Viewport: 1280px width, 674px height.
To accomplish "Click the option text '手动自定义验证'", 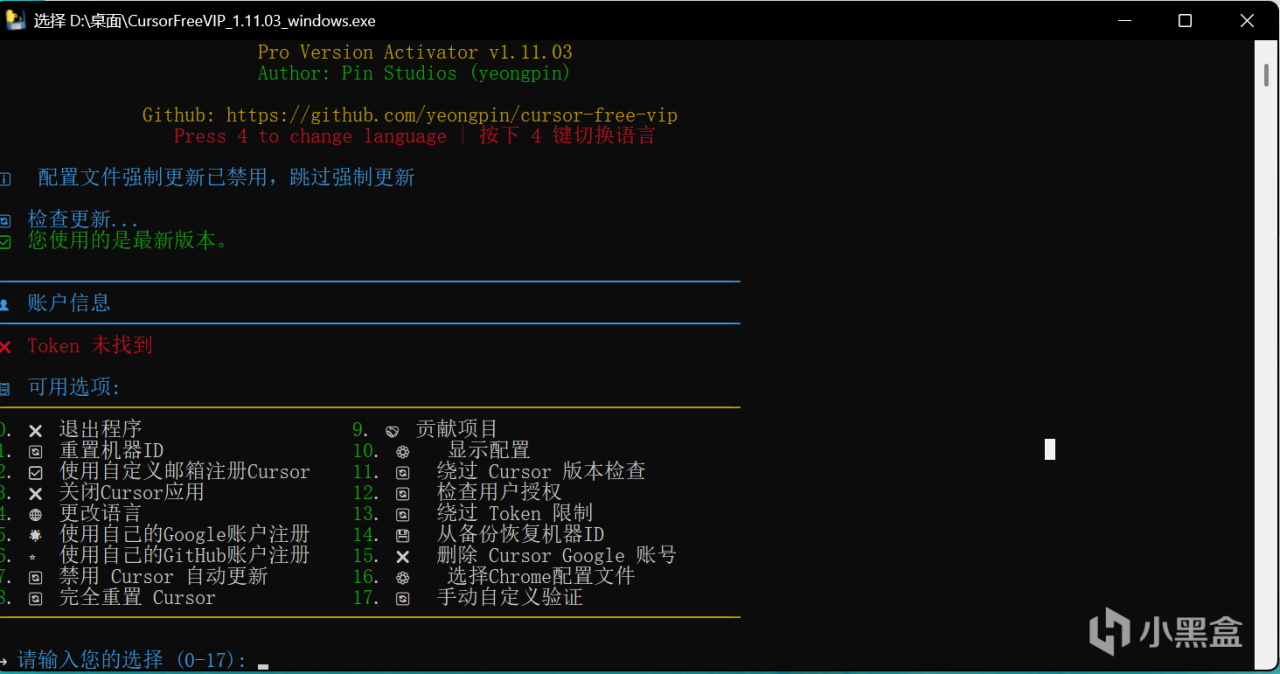I will pyautogui.click(x=510, y=598).
